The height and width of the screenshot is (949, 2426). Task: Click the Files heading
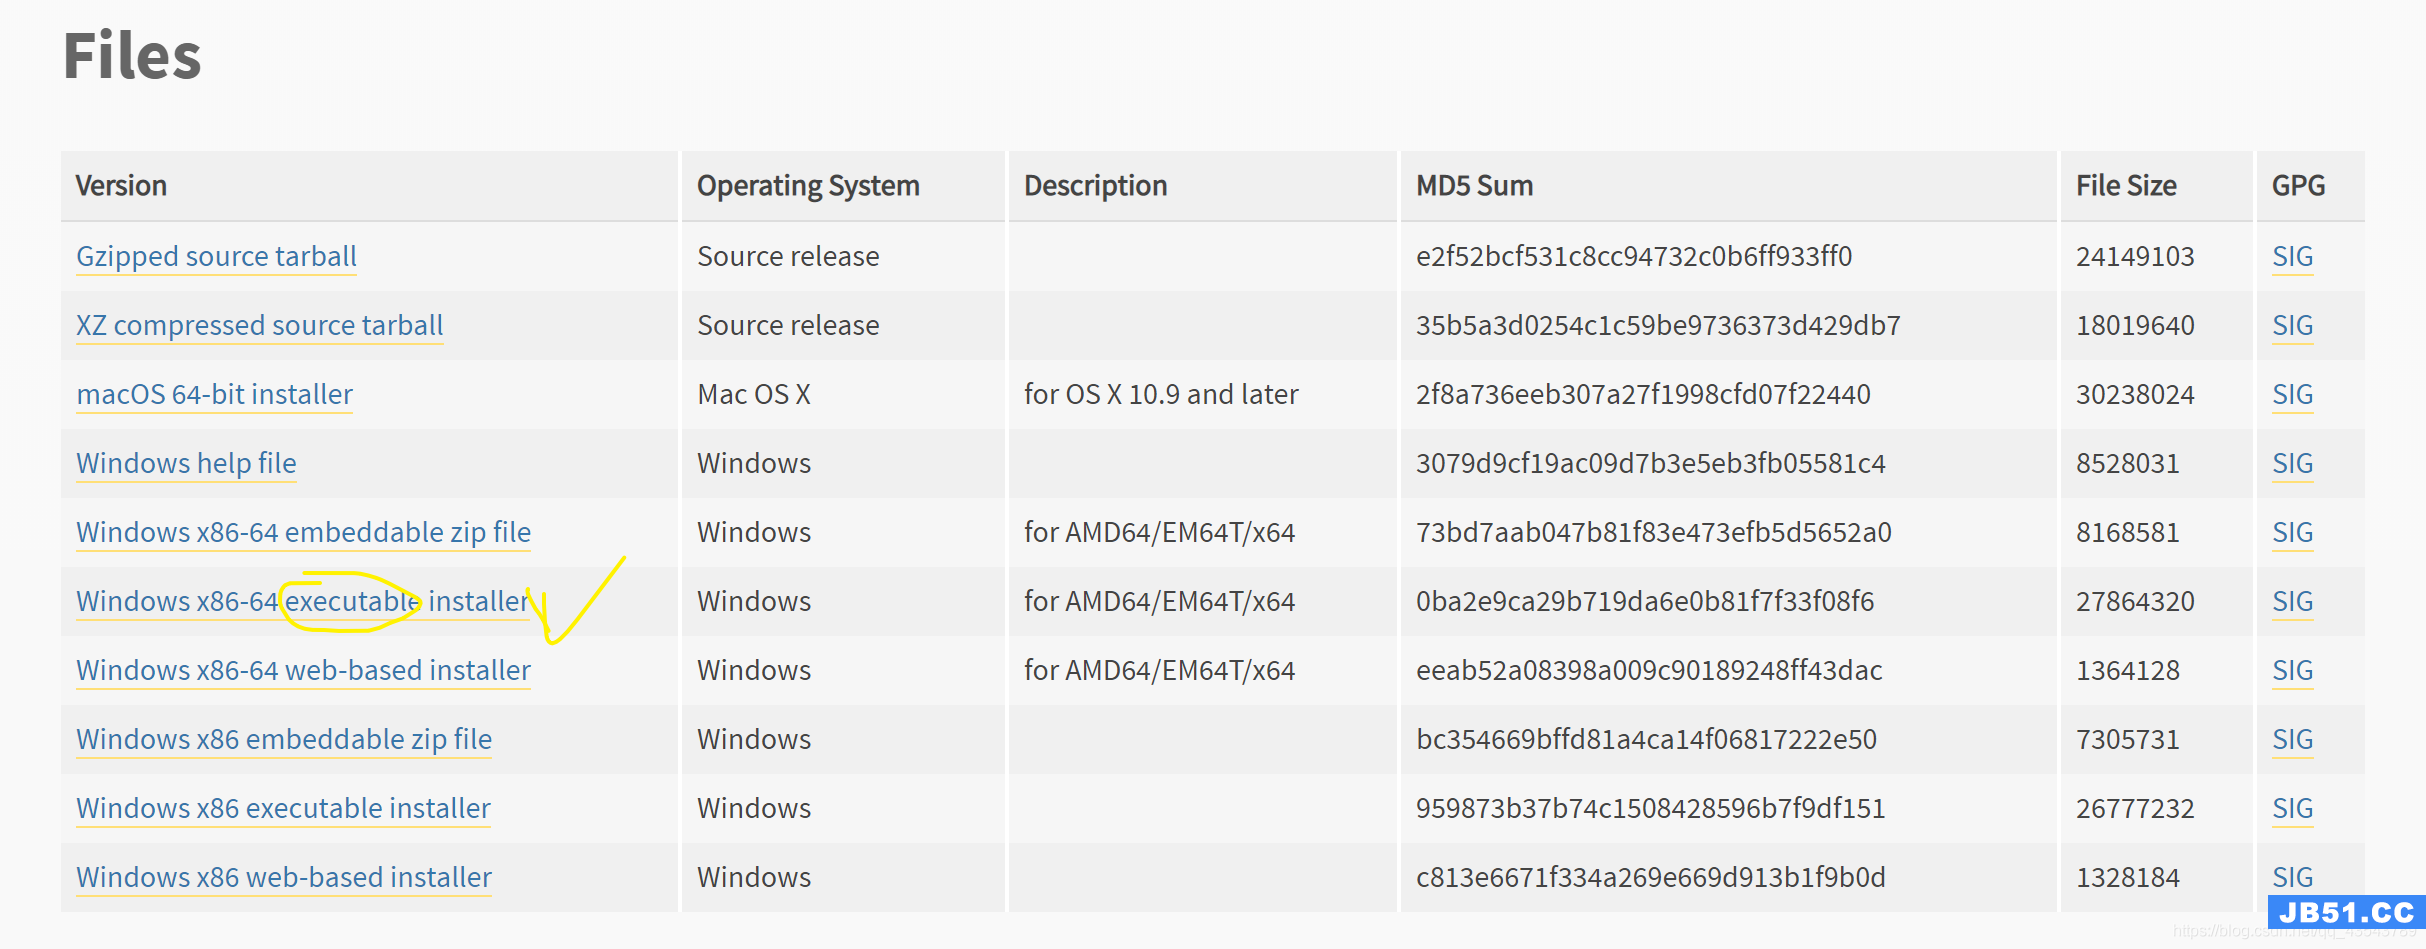tap(132, 55)
